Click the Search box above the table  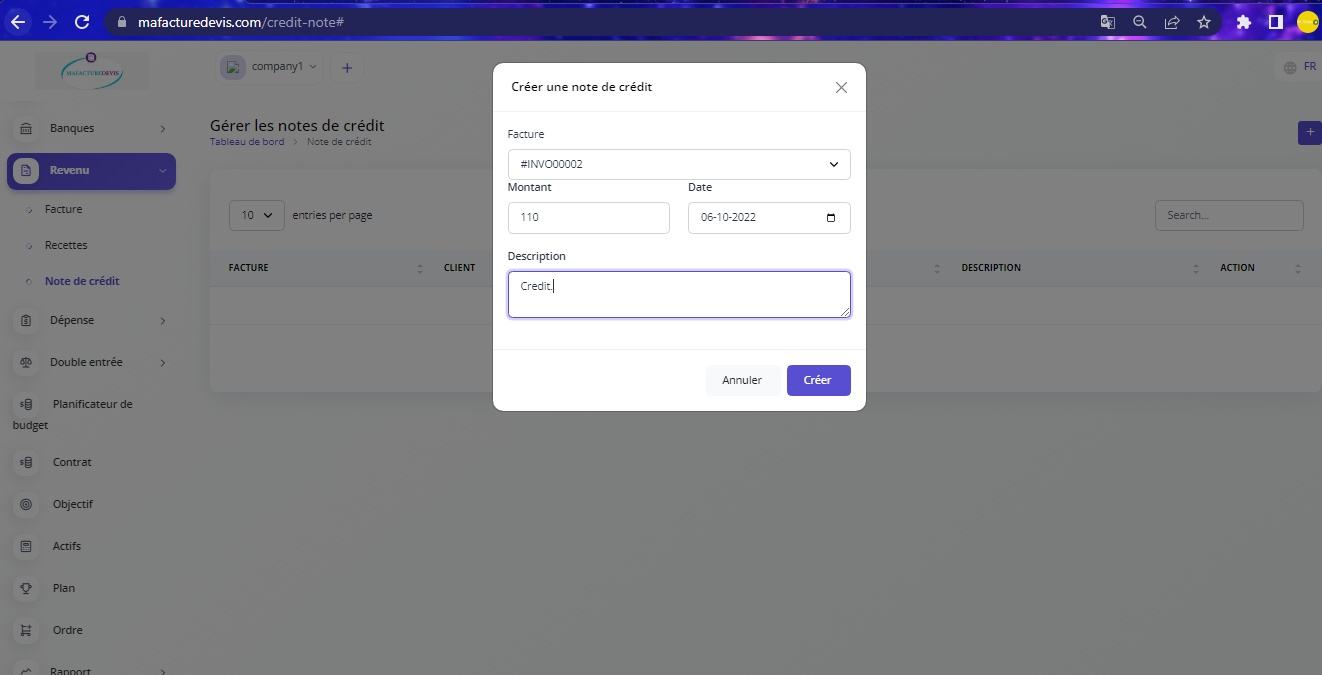click(x=1229, y=215)
